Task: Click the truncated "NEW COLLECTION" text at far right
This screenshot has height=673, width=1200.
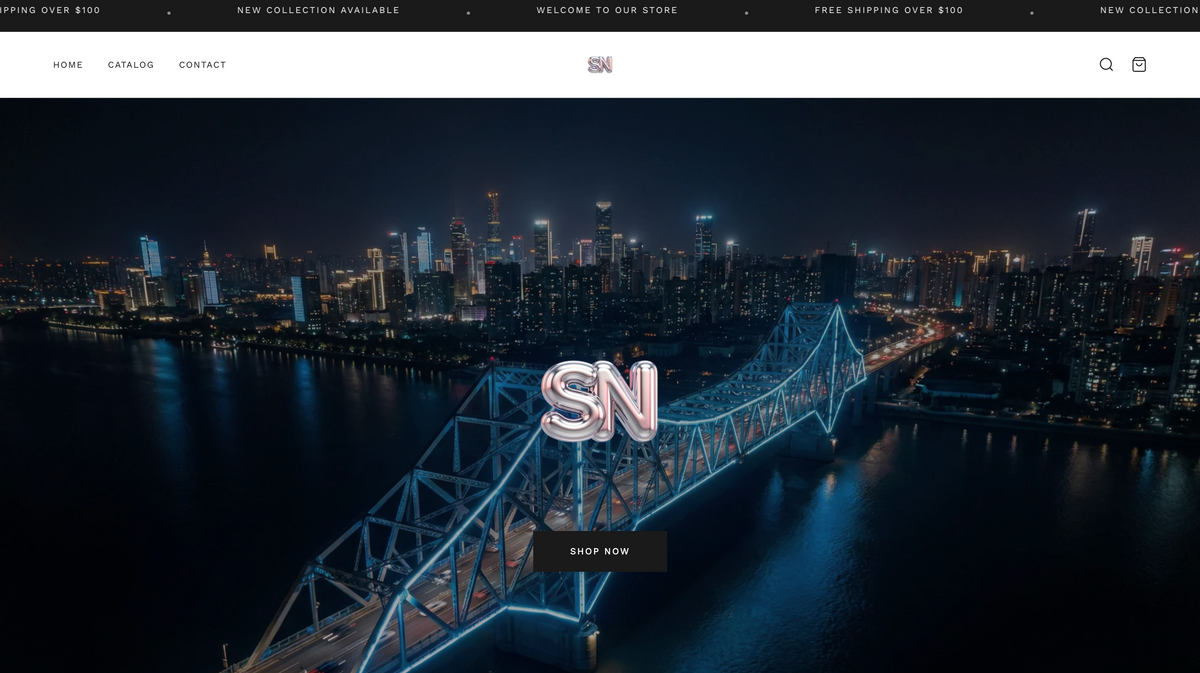Action: [1150, 10]
